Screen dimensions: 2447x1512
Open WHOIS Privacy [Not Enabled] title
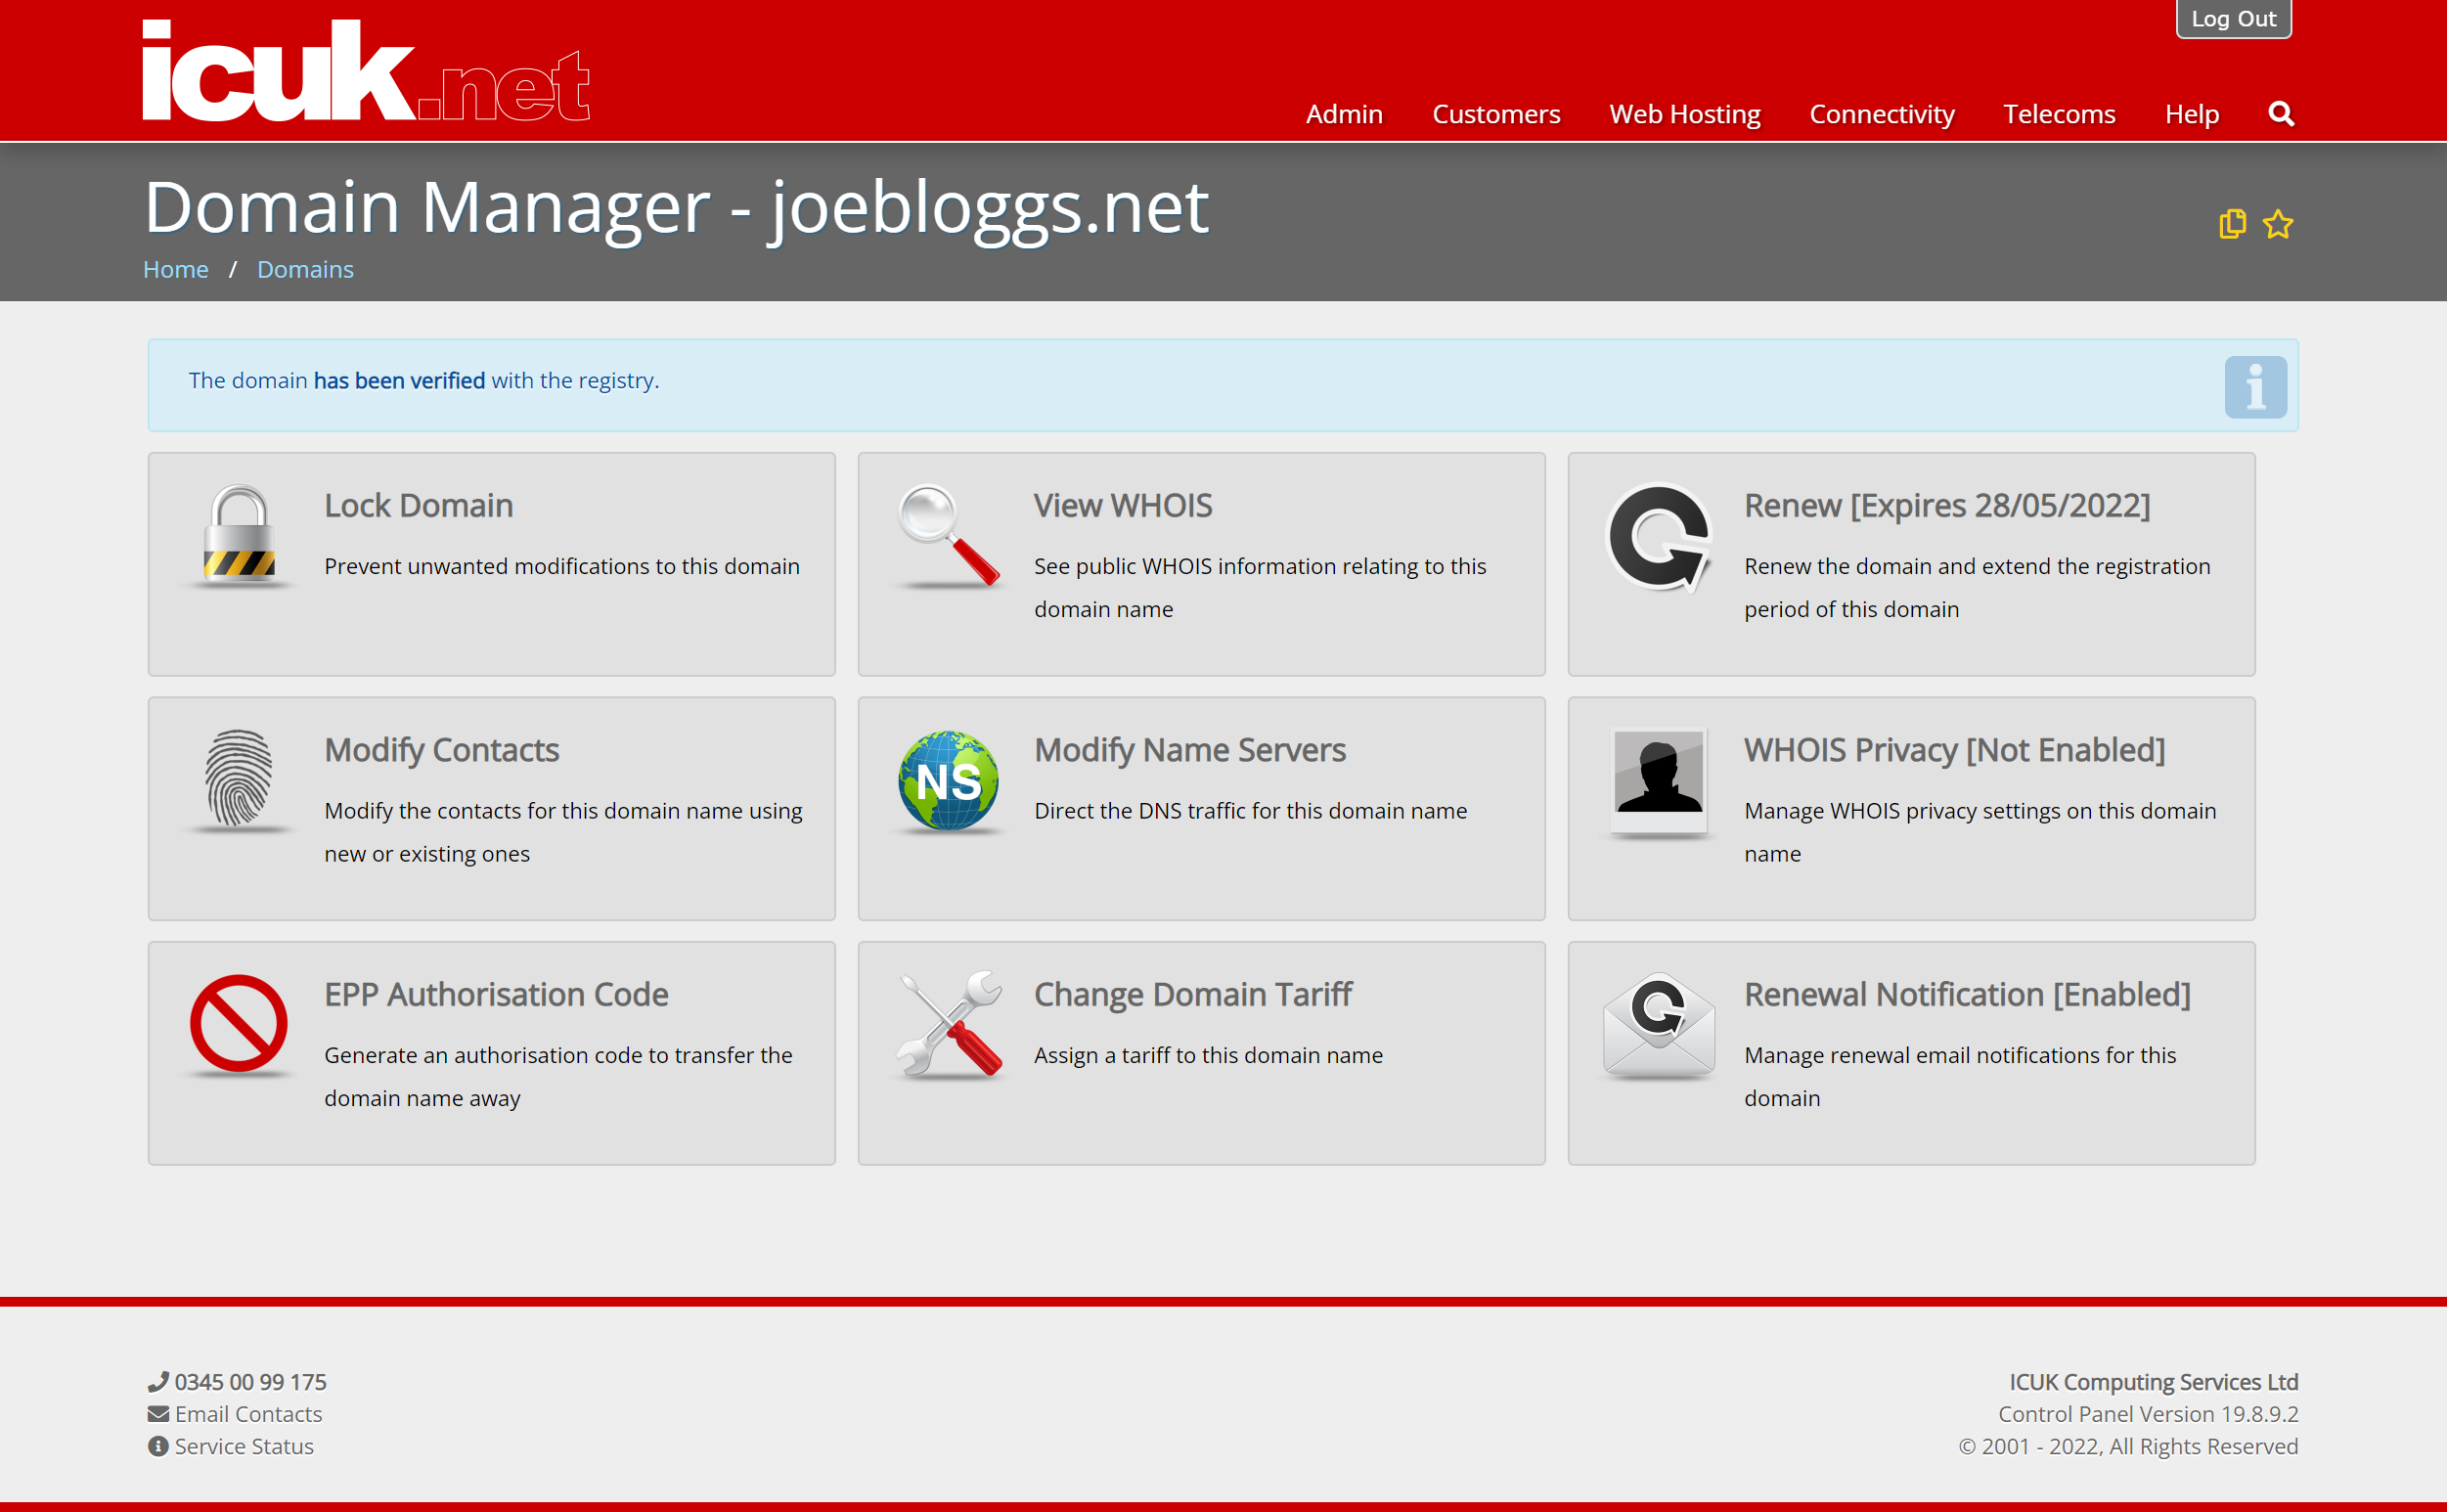click(x=1954, y=749)
